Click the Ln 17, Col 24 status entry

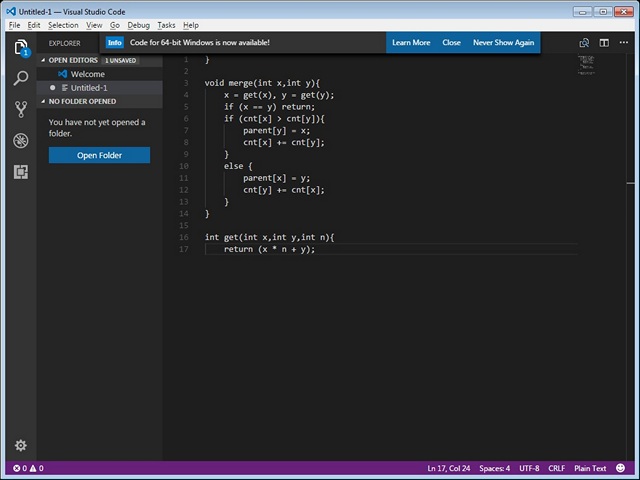pyautogui.click(x=449, y=469)
